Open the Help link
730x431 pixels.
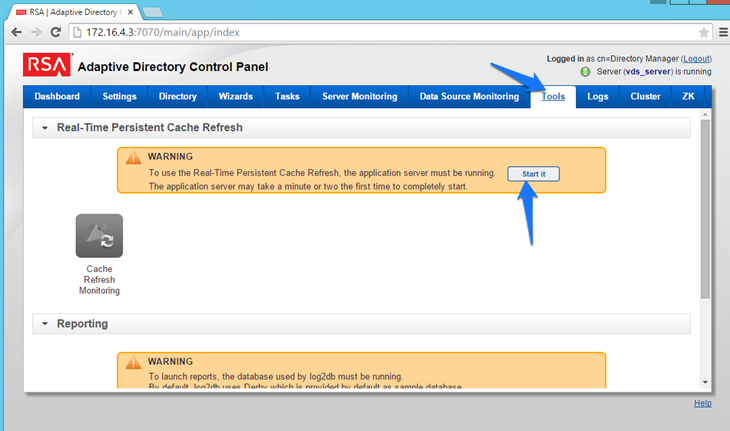coord(703,403)
